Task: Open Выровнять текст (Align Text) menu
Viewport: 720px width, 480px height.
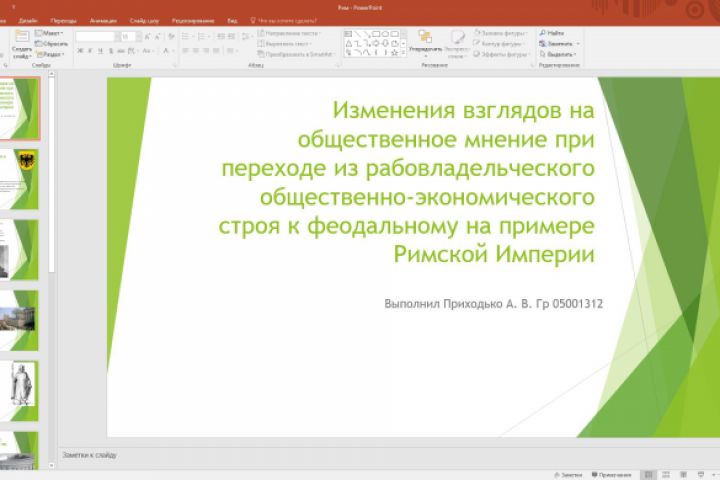Action: [x=285, y=44]
